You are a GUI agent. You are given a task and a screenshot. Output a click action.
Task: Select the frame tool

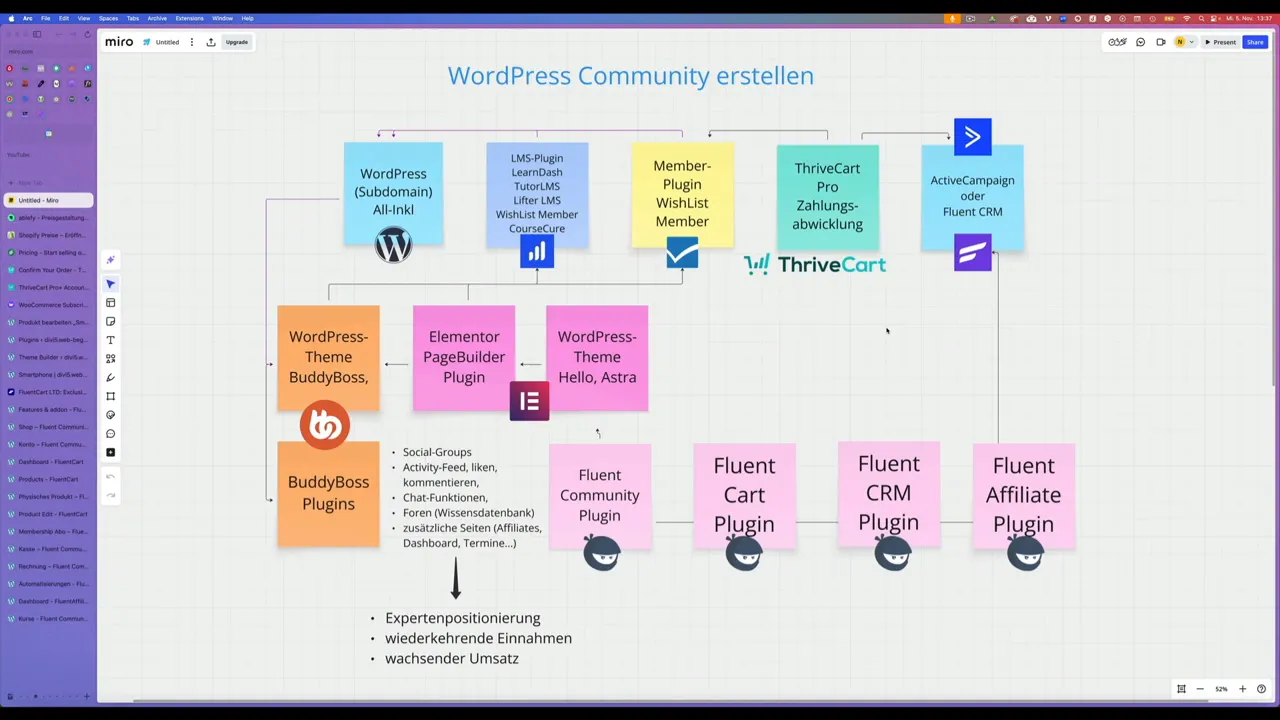[110, 396]
